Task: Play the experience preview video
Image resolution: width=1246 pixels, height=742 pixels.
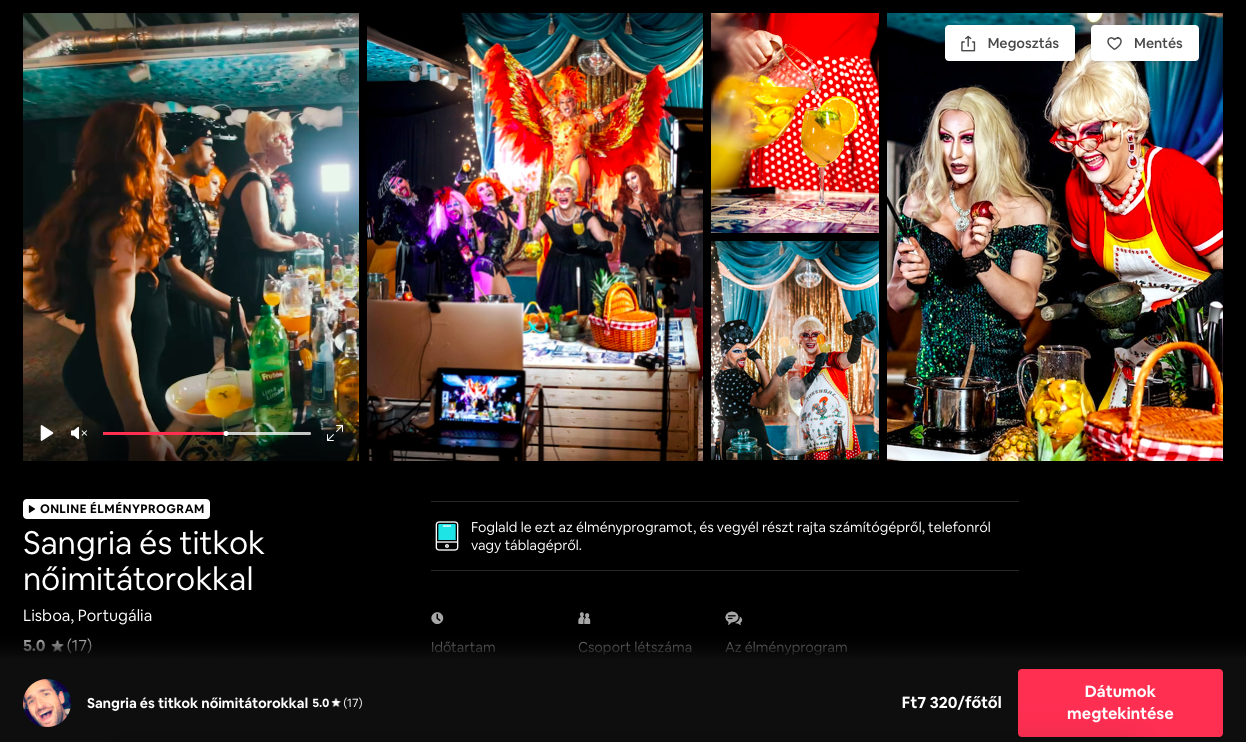Action: [x=46, y=433]
